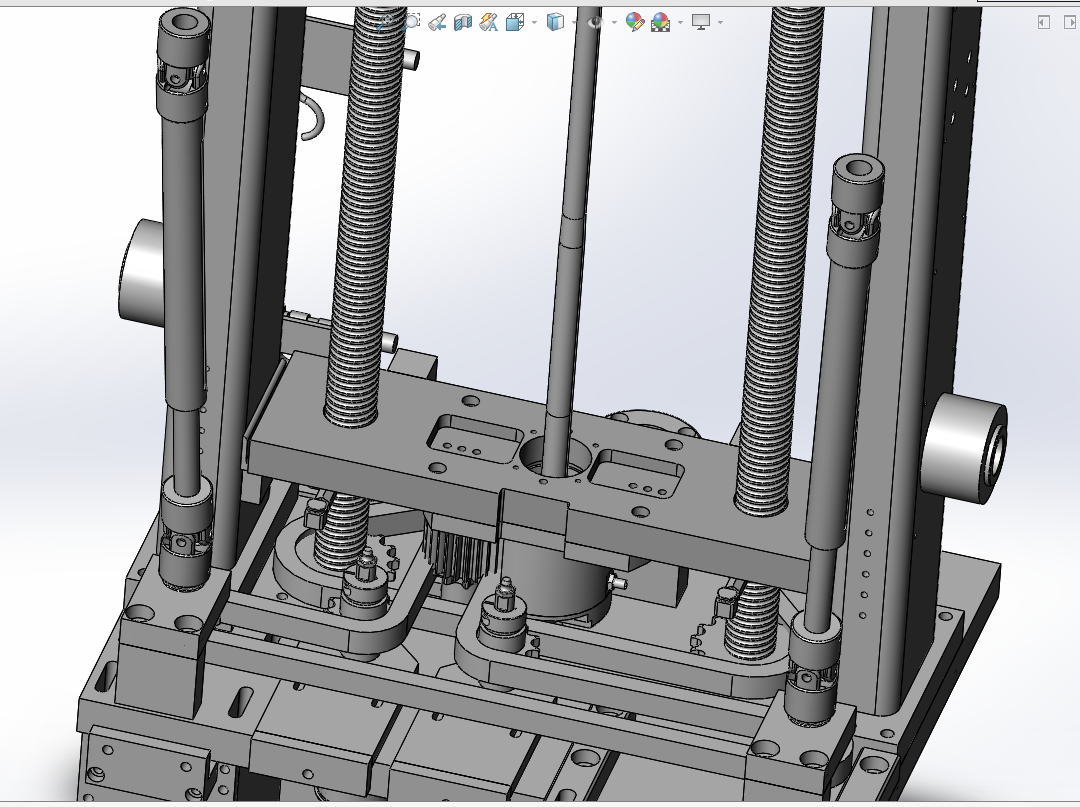Open the Display Style dropdown arrow

point(574,22)
